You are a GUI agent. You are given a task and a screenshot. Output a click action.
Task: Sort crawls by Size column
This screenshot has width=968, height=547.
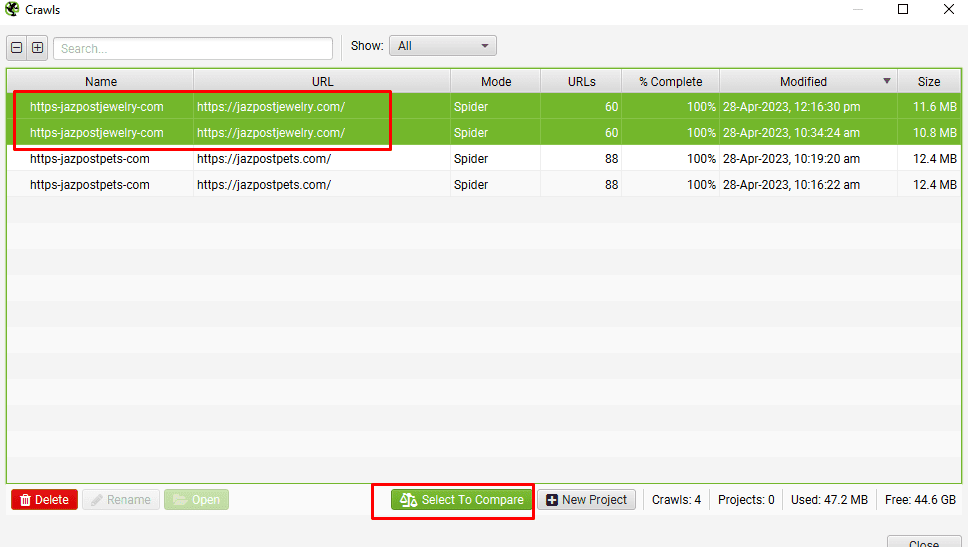click(x=928, y=81)
